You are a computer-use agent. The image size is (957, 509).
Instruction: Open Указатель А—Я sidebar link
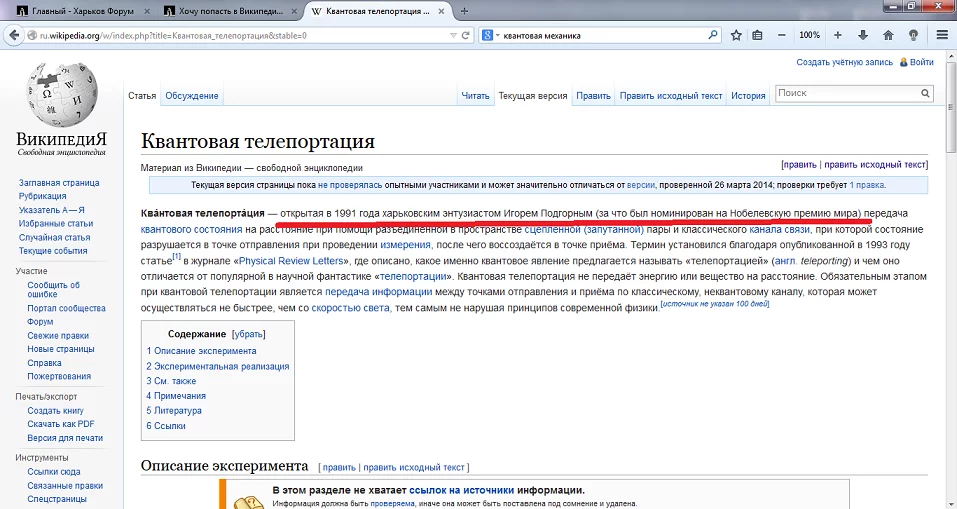point(52,210)
